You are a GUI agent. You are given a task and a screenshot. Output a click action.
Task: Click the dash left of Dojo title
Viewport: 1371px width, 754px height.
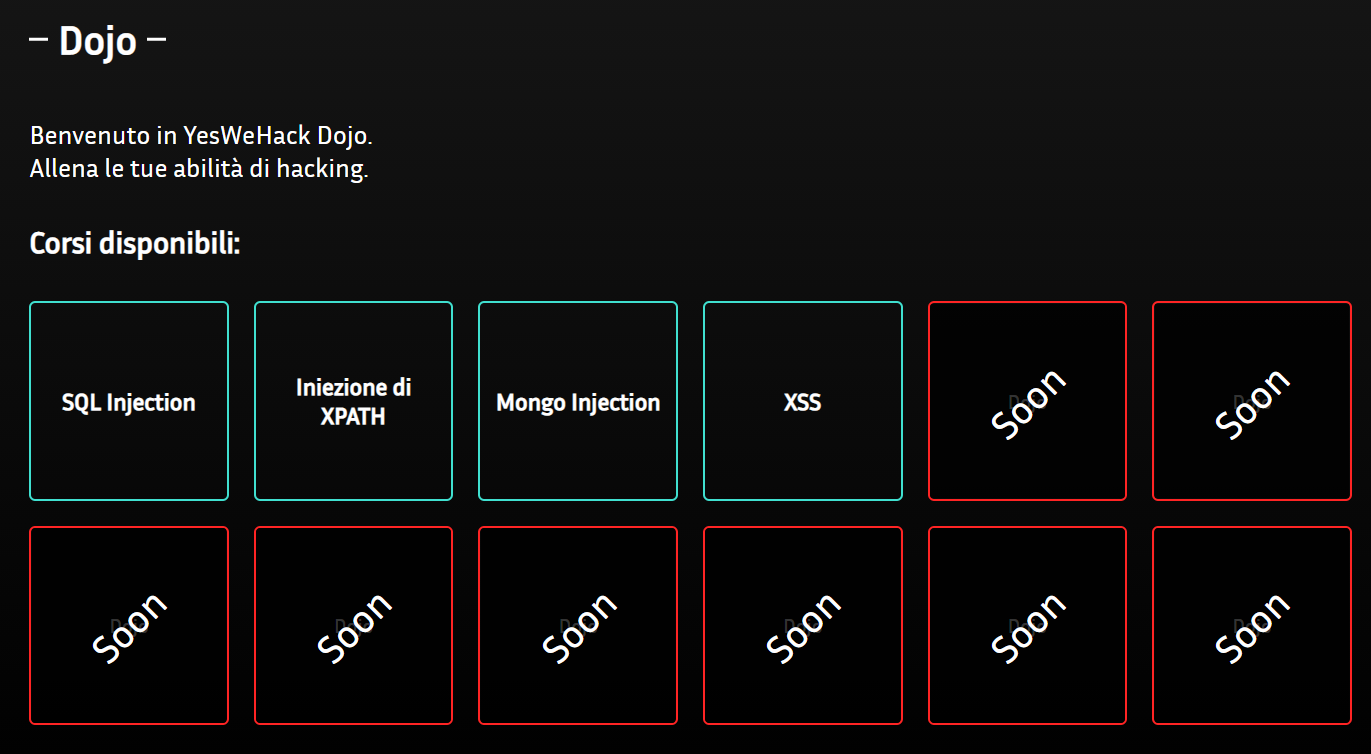39,41
